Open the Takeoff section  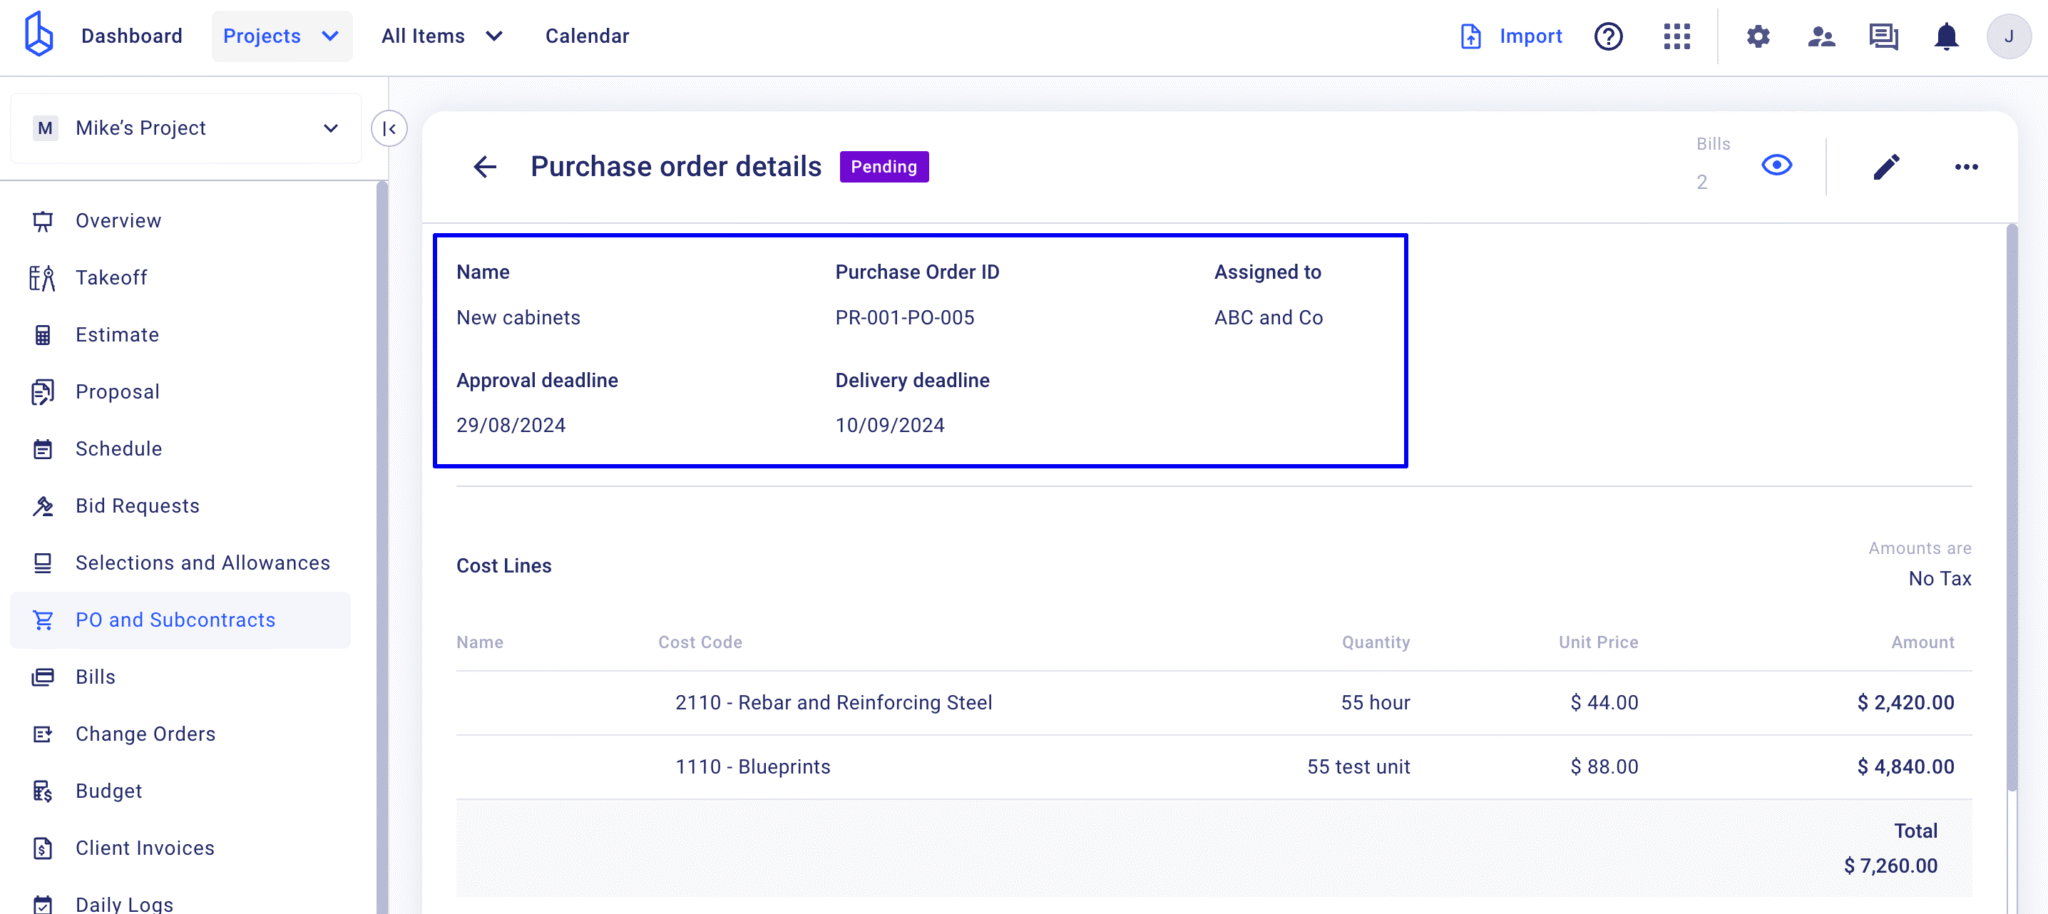[x=111, y=277]
